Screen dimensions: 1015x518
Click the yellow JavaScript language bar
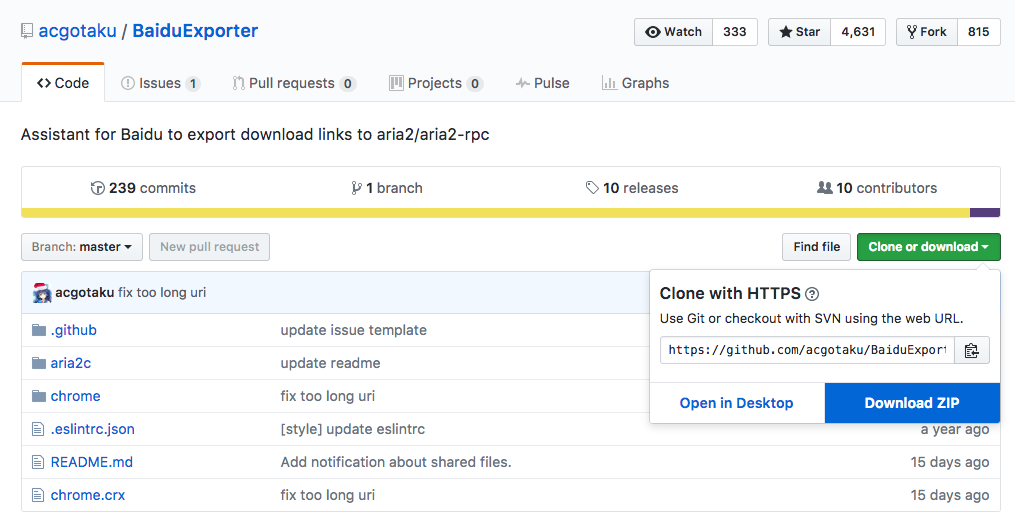point(496,212)
